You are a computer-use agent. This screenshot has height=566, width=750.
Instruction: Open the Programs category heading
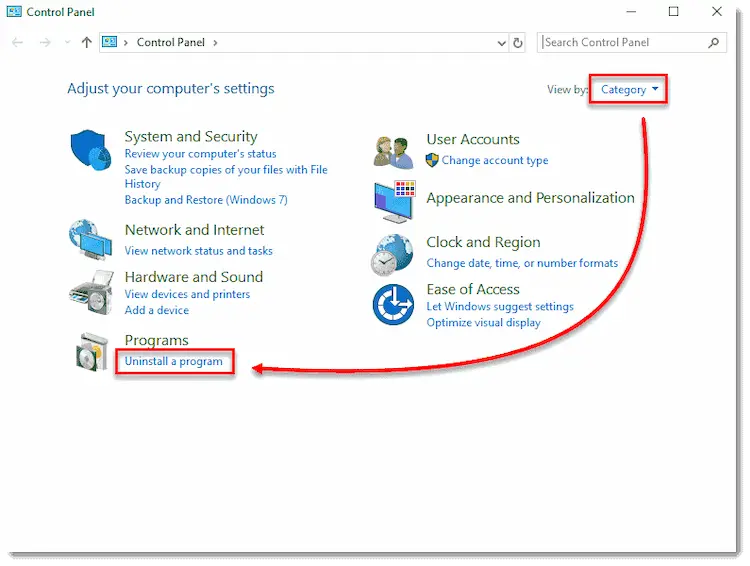[156, 340]
